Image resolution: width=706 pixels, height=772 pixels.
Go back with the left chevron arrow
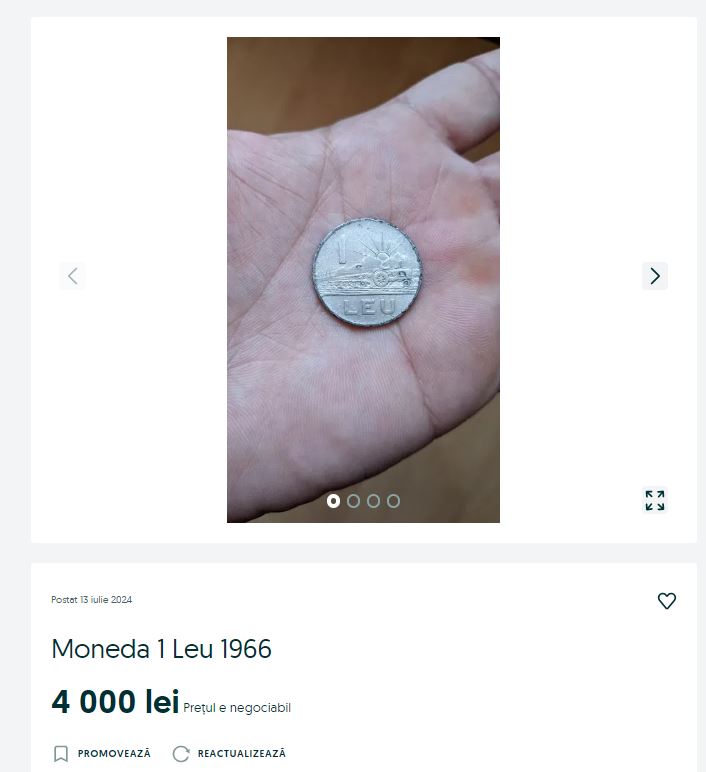pyautogui.click(x=72, y=276)
